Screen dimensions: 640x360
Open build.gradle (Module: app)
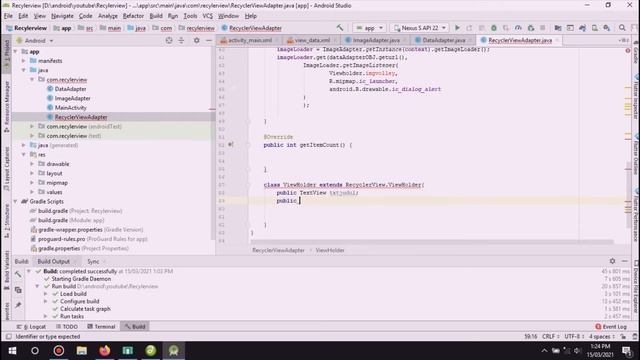(x=71, y=220)
